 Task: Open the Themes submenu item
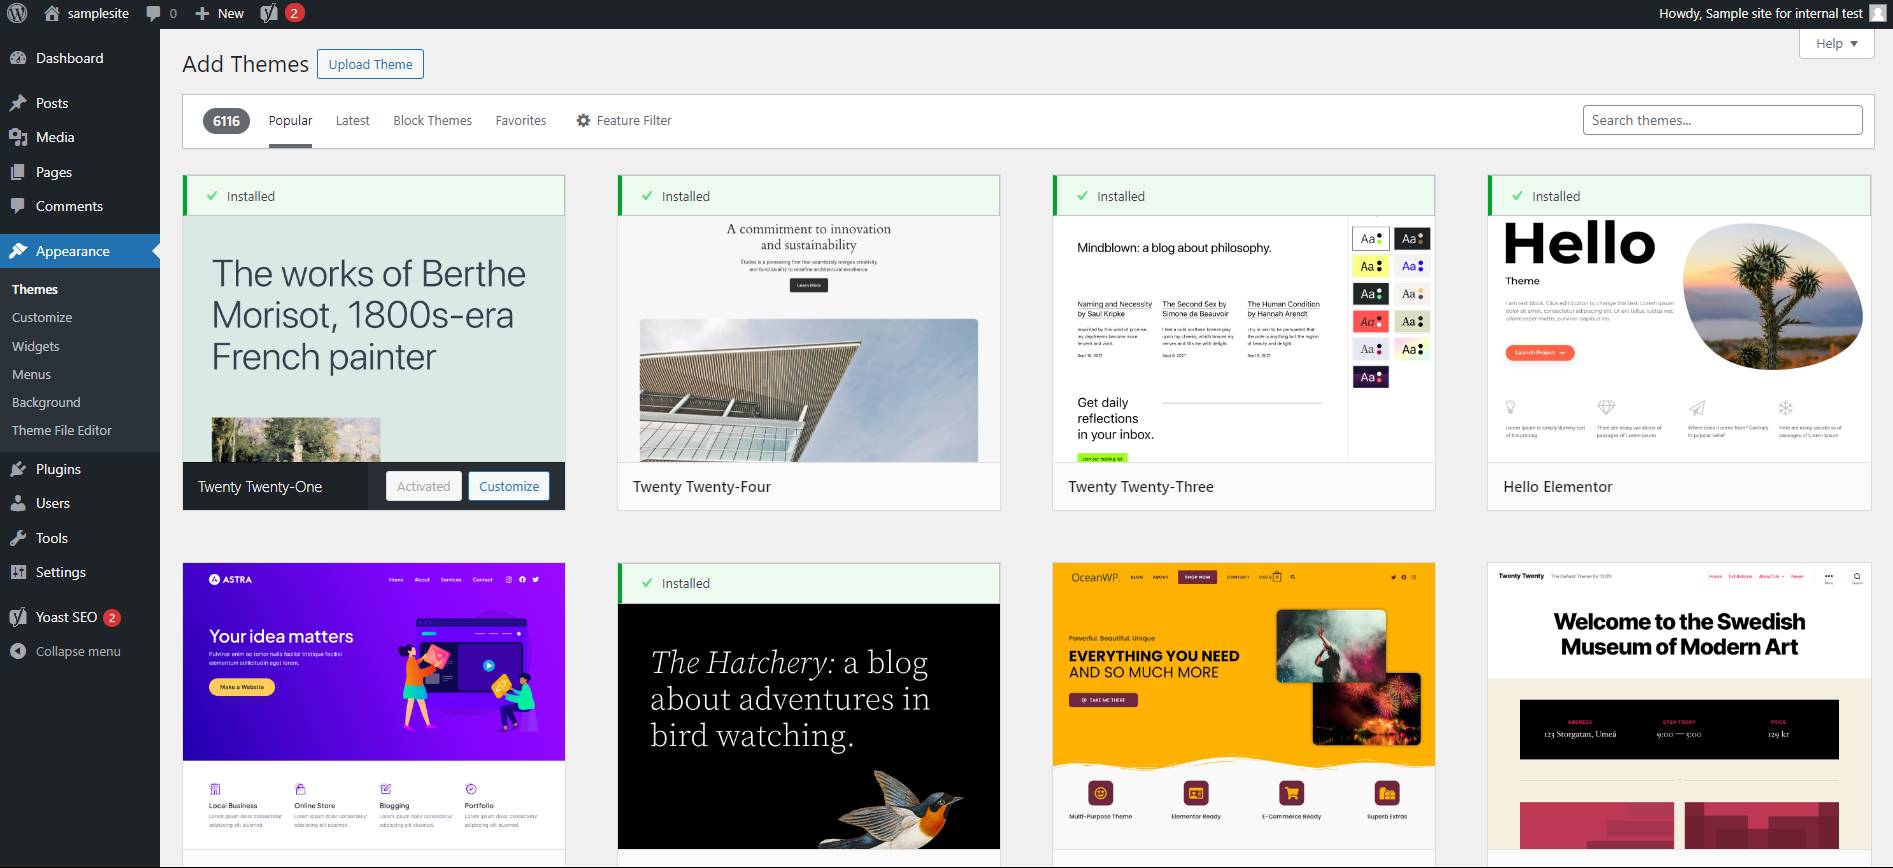click(35, 289)
